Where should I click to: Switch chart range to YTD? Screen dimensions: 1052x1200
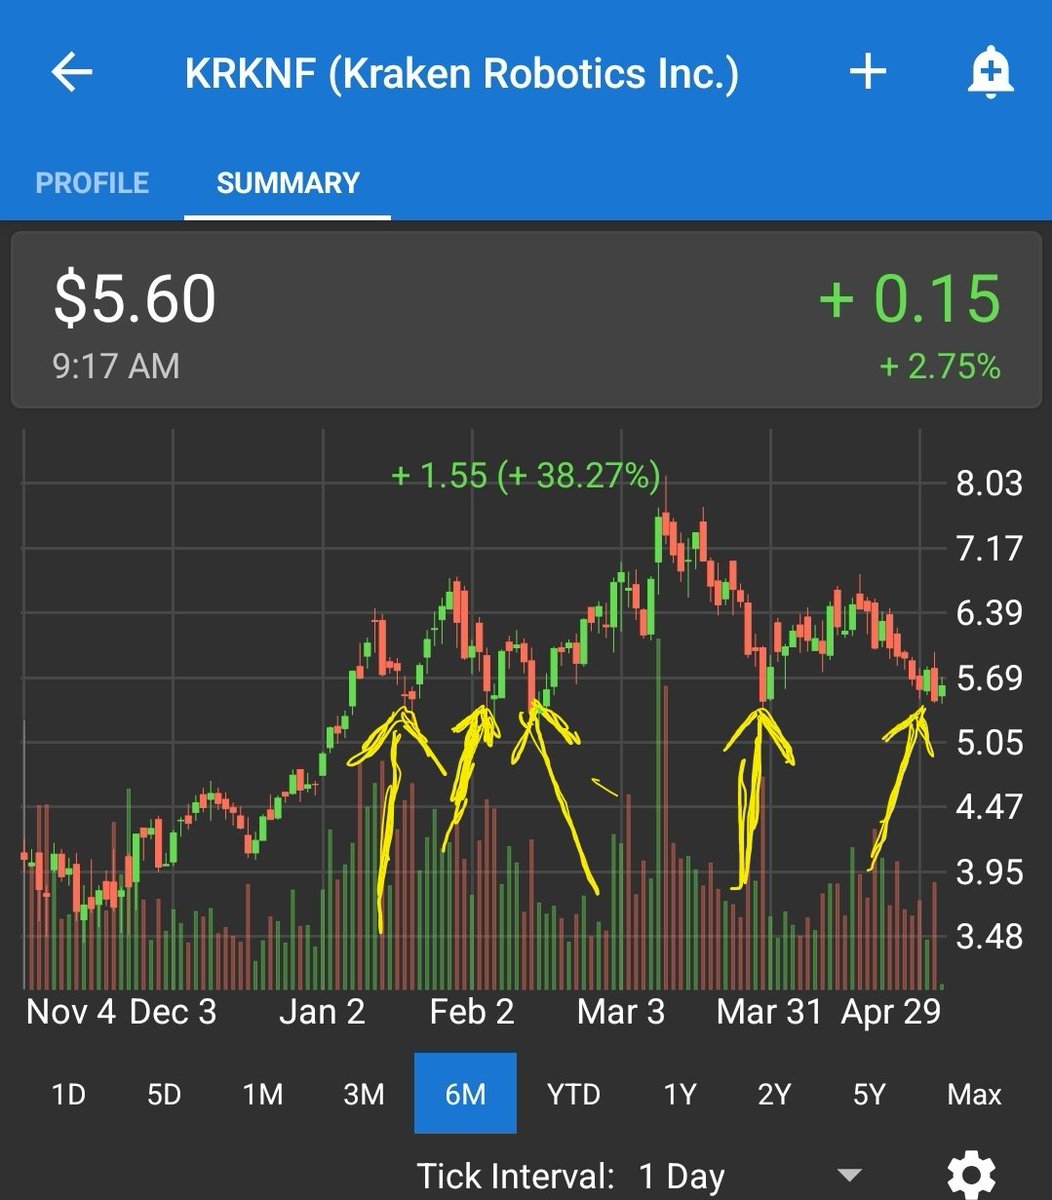(x=574, y=1094)
